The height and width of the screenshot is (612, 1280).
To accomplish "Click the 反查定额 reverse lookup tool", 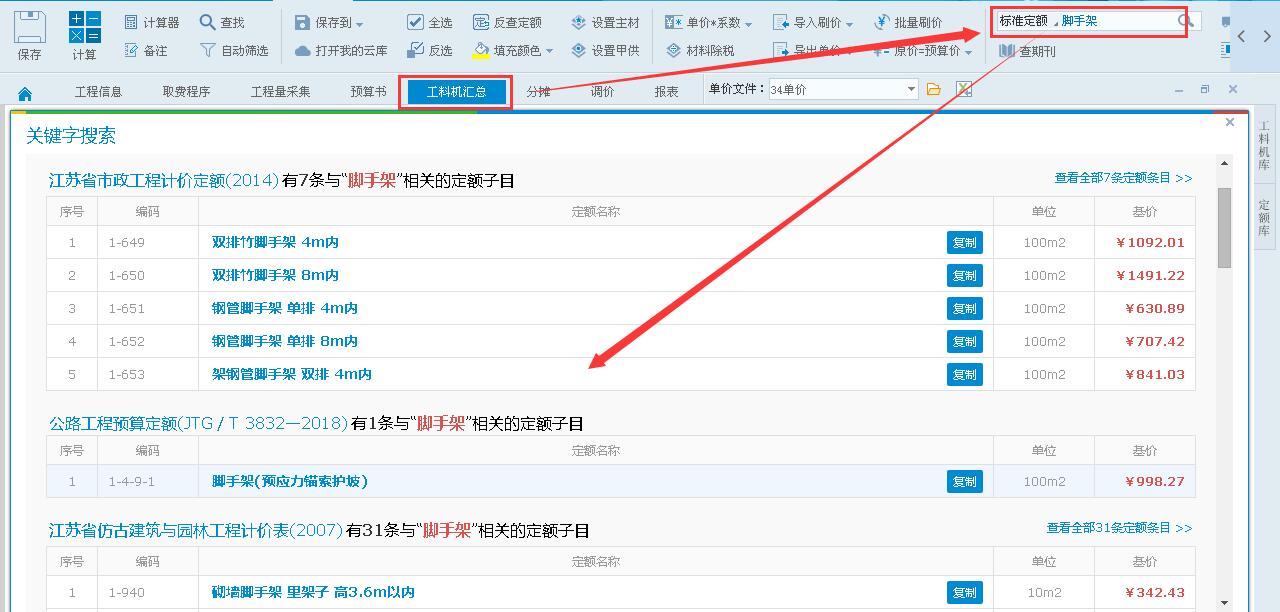I will tap(507, 22).
